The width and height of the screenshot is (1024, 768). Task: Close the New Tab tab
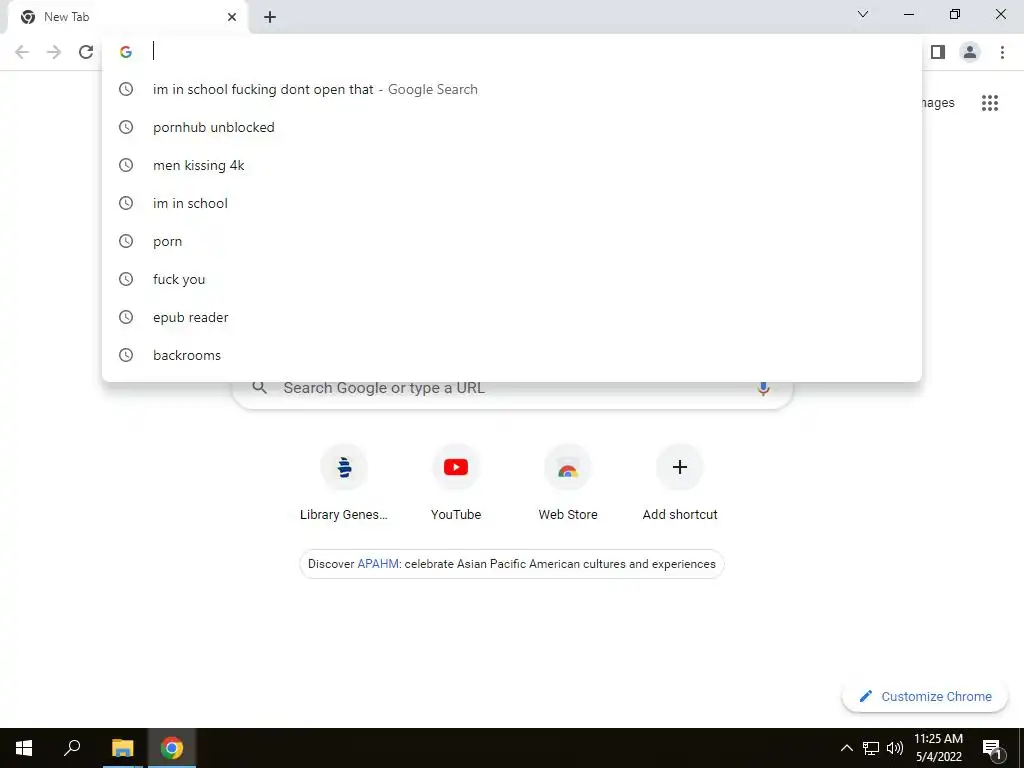point(232,17)
